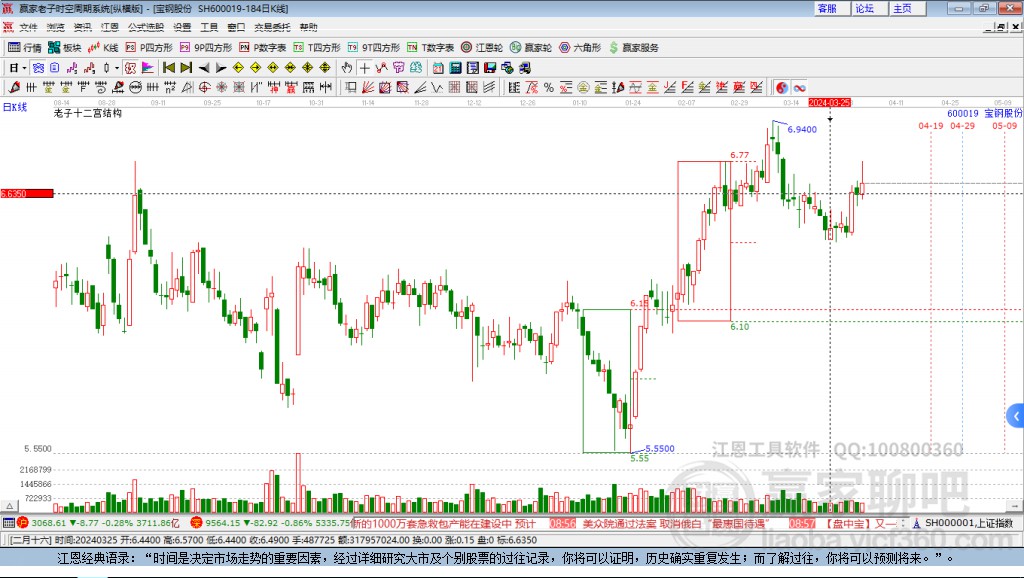1024x578 pixels.
Task: Step chart right with black right arrow
Action: point(221,68)
